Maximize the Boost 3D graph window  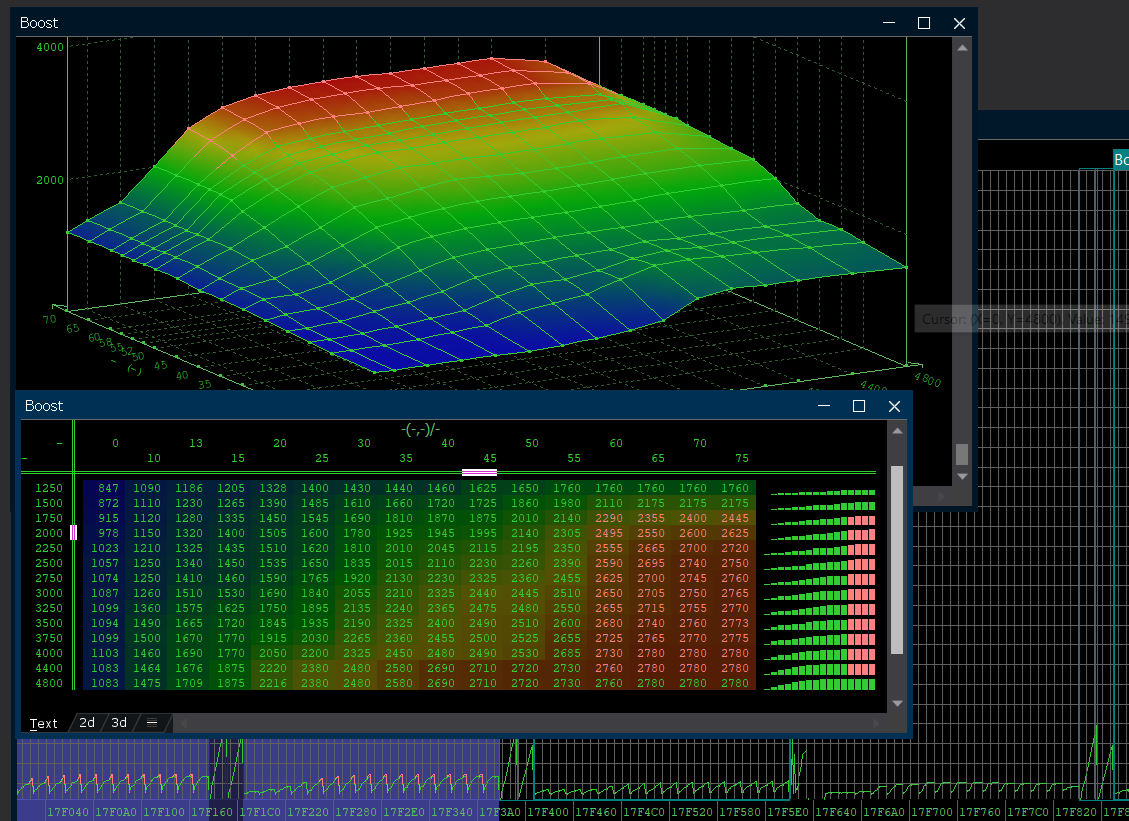(924, 23)
